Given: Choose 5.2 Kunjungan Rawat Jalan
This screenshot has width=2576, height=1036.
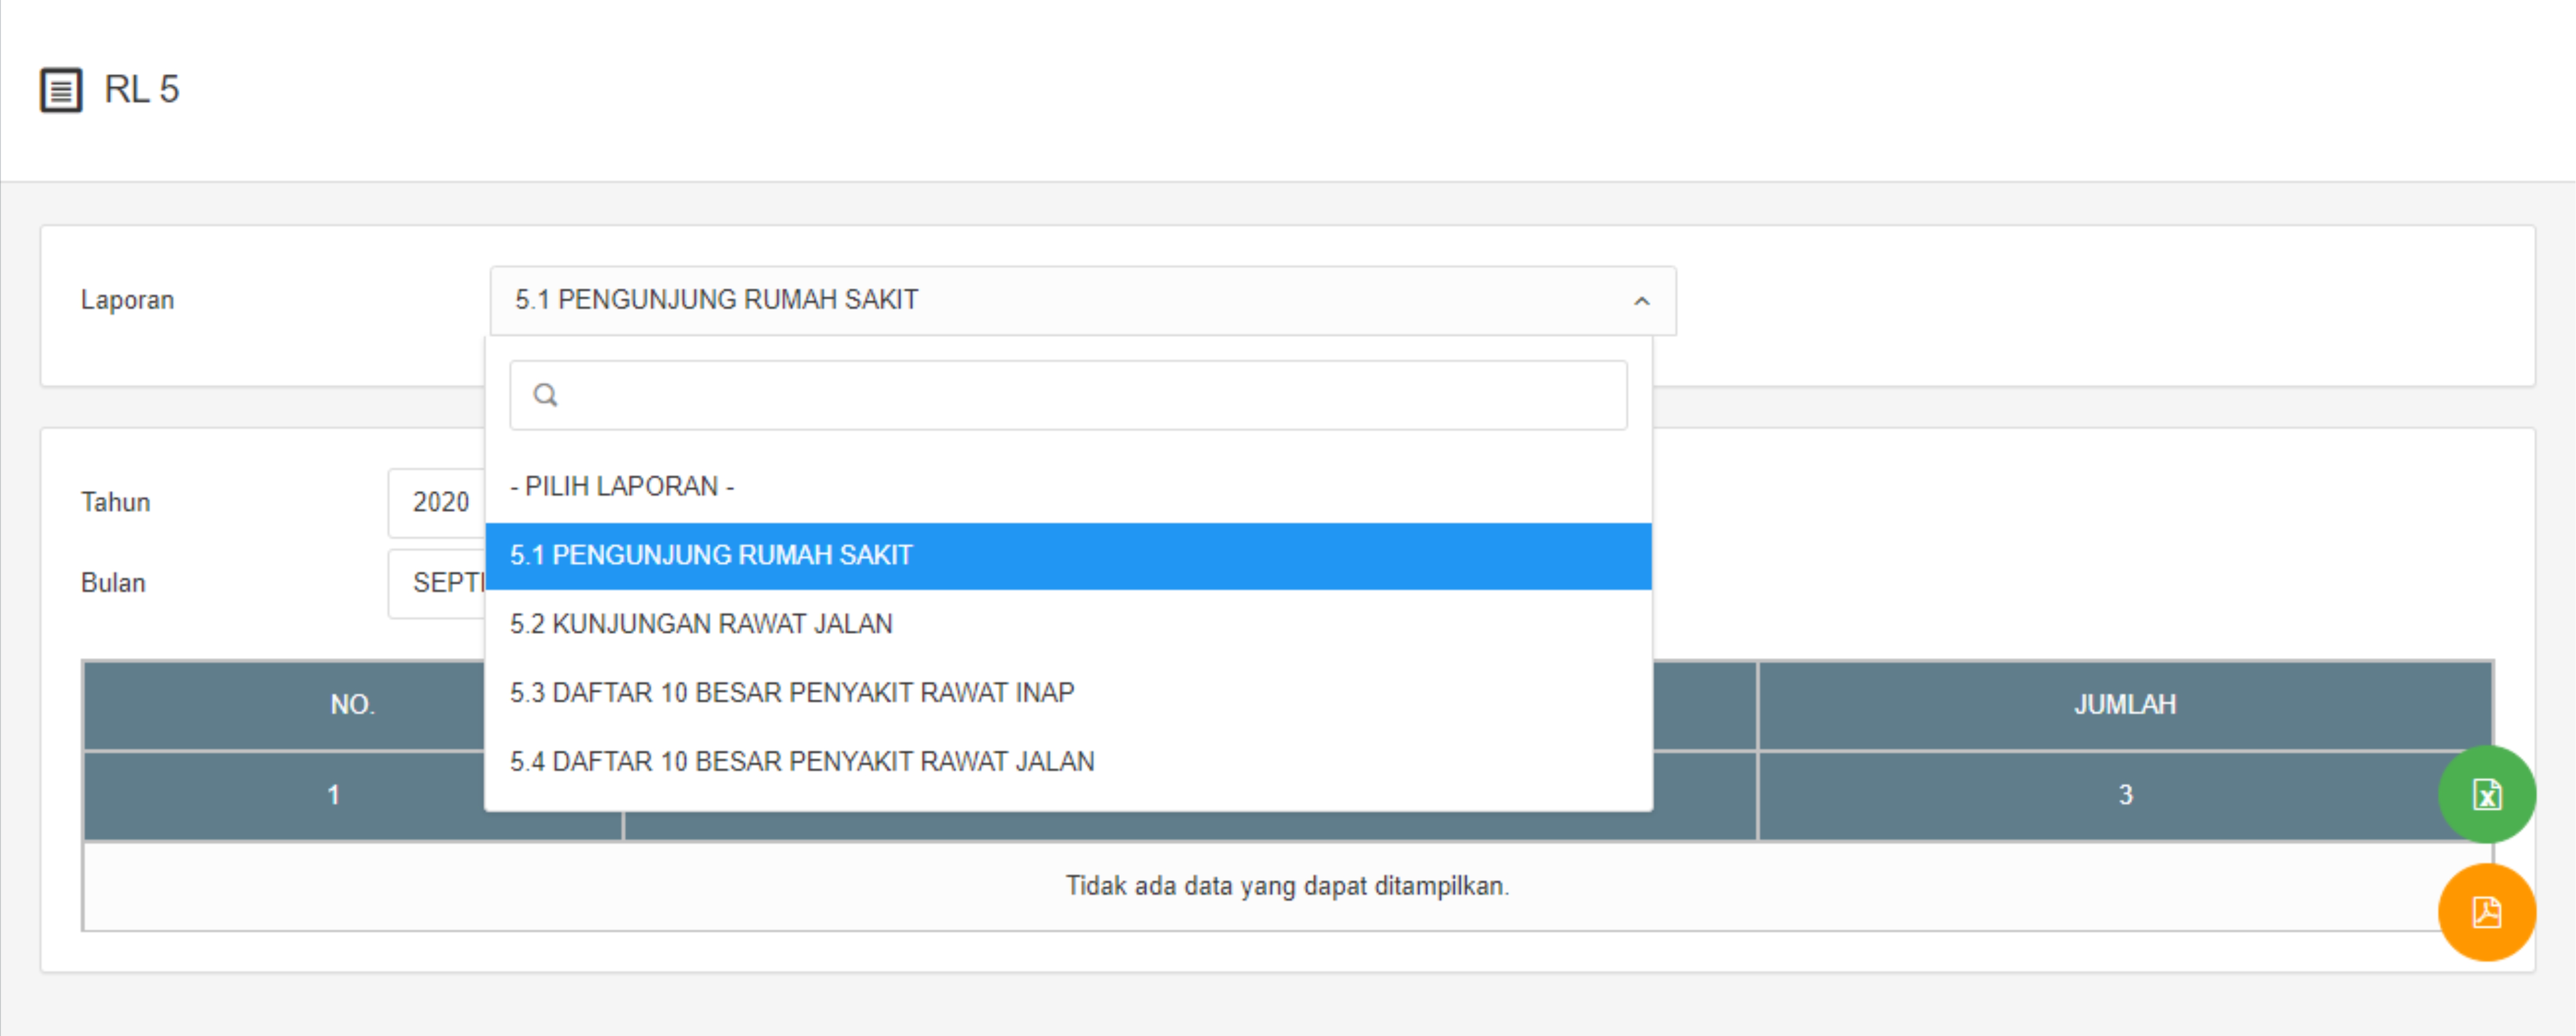Looking at the screenshot, I should click(x=701, y=624).
